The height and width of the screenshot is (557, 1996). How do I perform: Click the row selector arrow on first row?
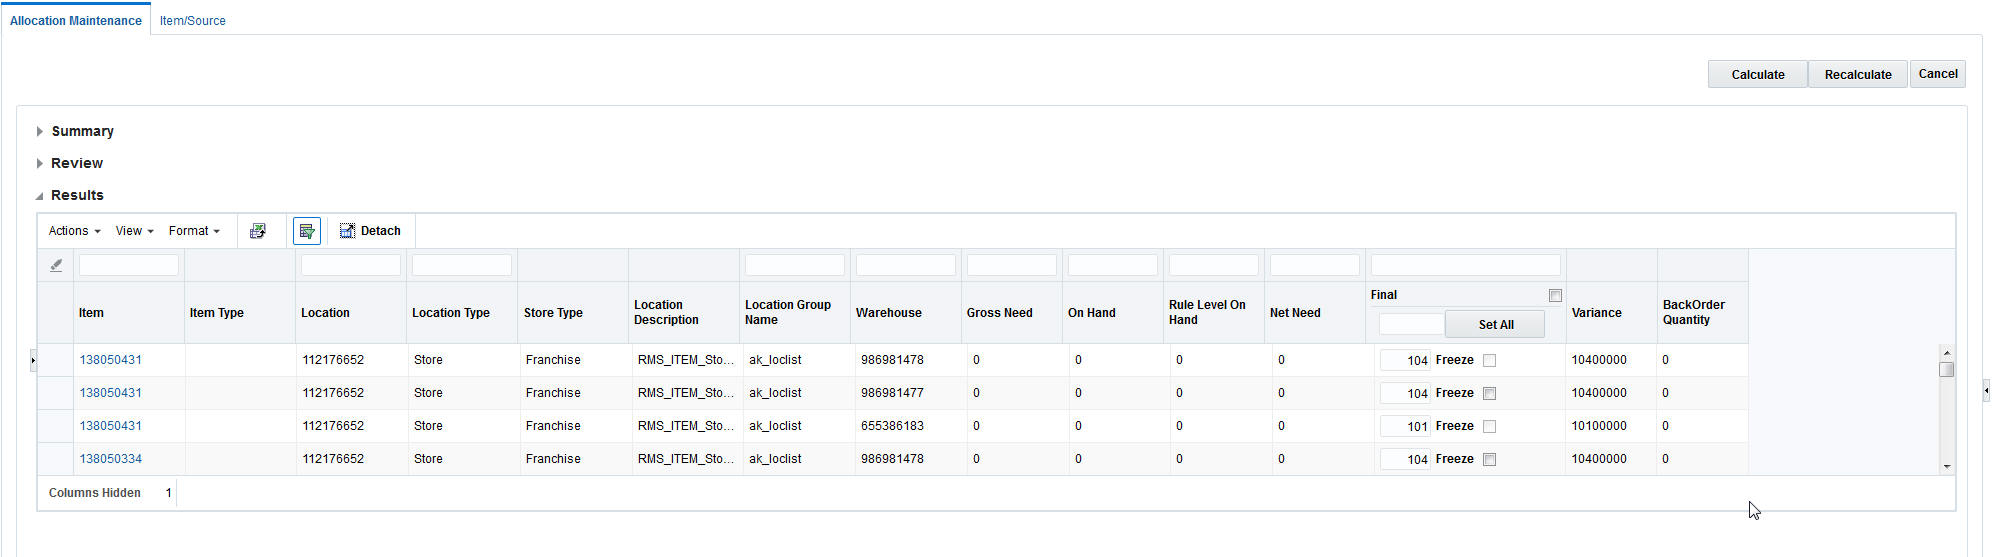[33, 360]
